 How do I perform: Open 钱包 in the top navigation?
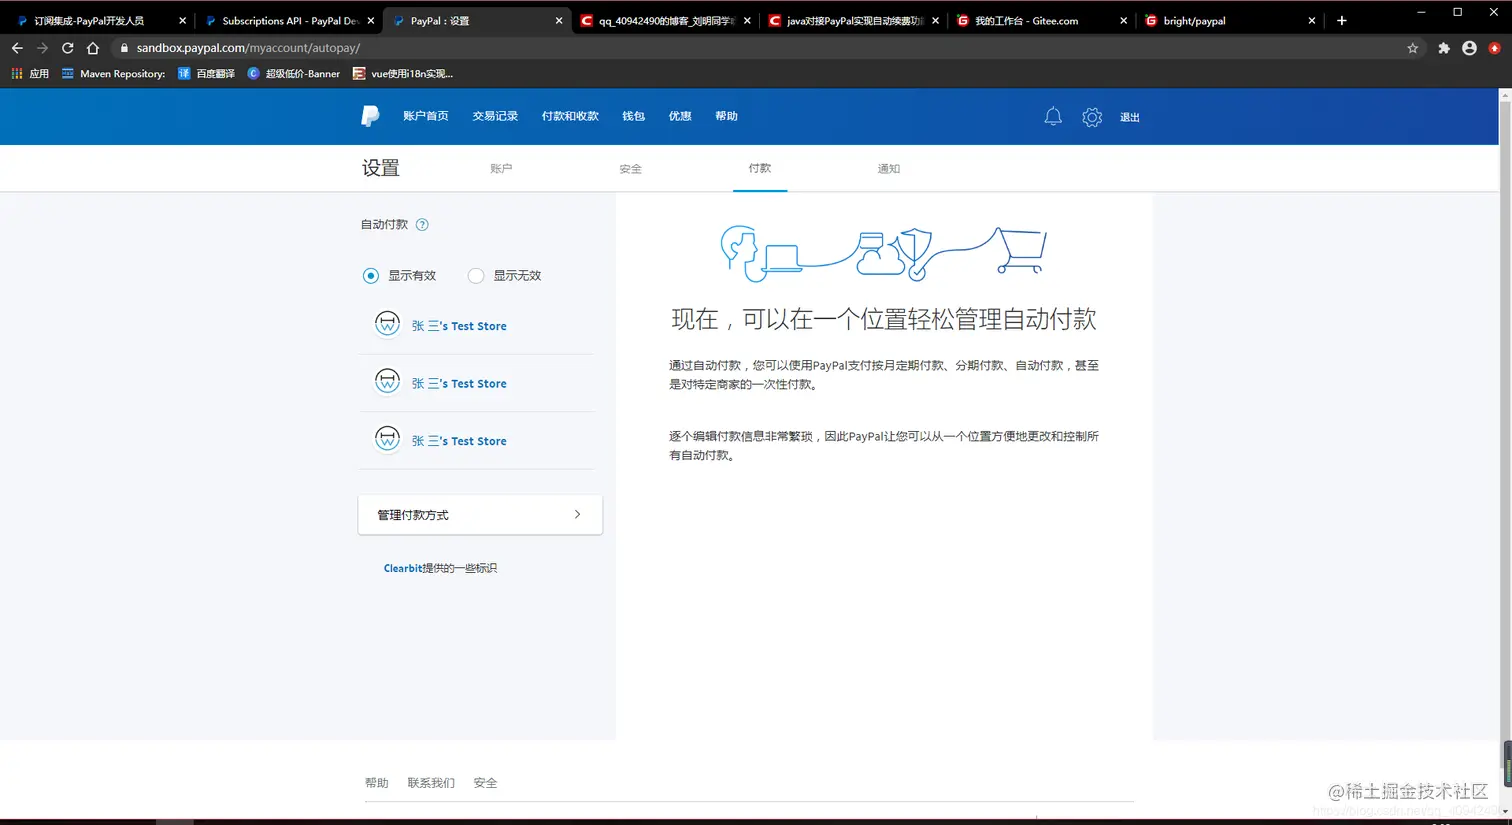634,116
